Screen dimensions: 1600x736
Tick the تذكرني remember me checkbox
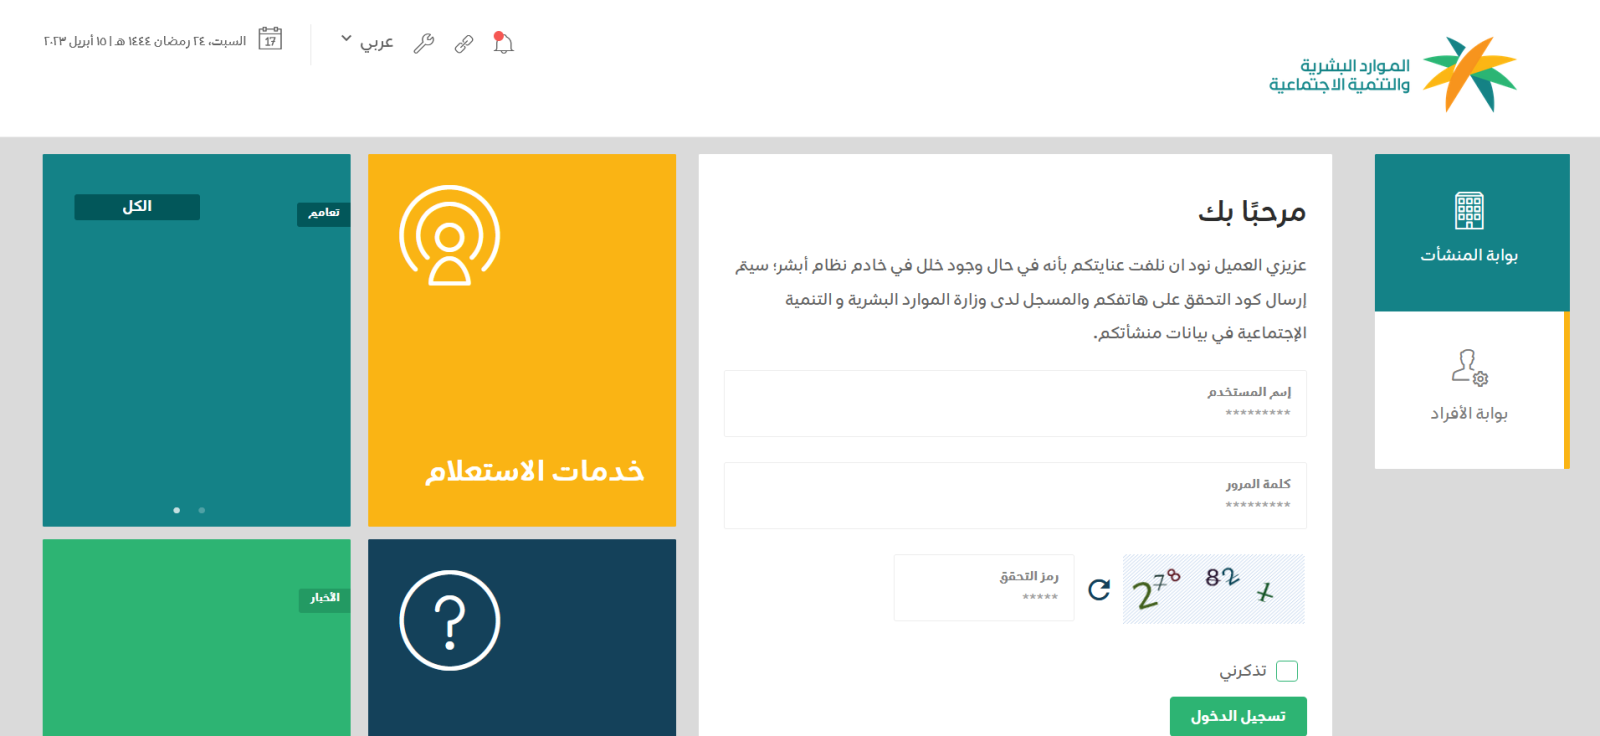pyautogui.click(x=1287, y=671)
